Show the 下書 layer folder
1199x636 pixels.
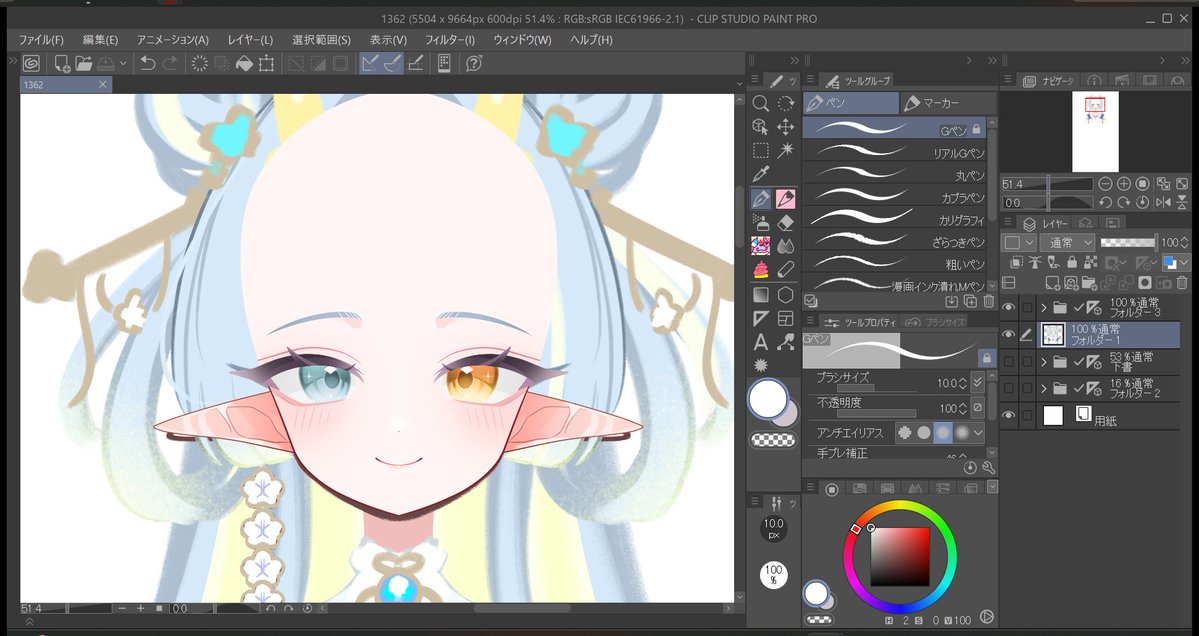coord(1009,362)
